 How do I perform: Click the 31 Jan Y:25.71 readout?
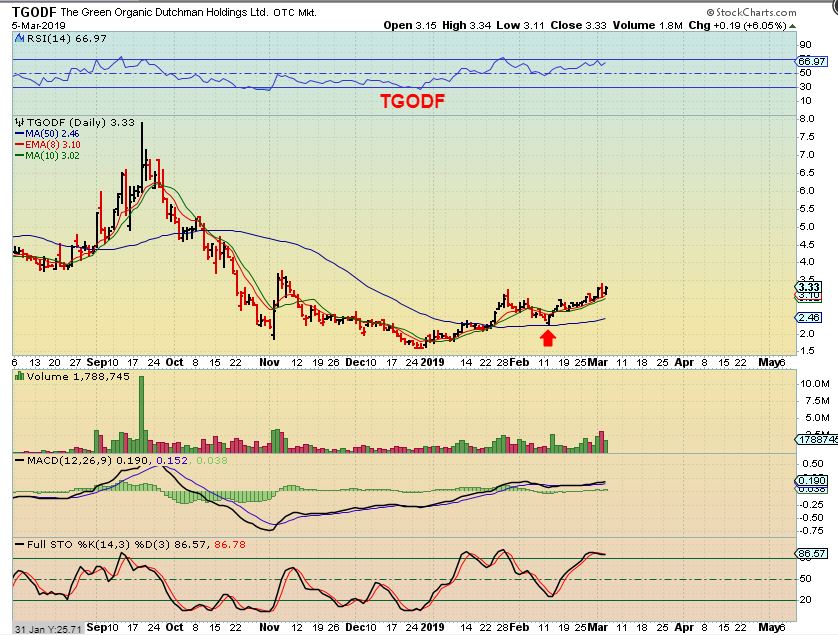[x=49, y=629]
